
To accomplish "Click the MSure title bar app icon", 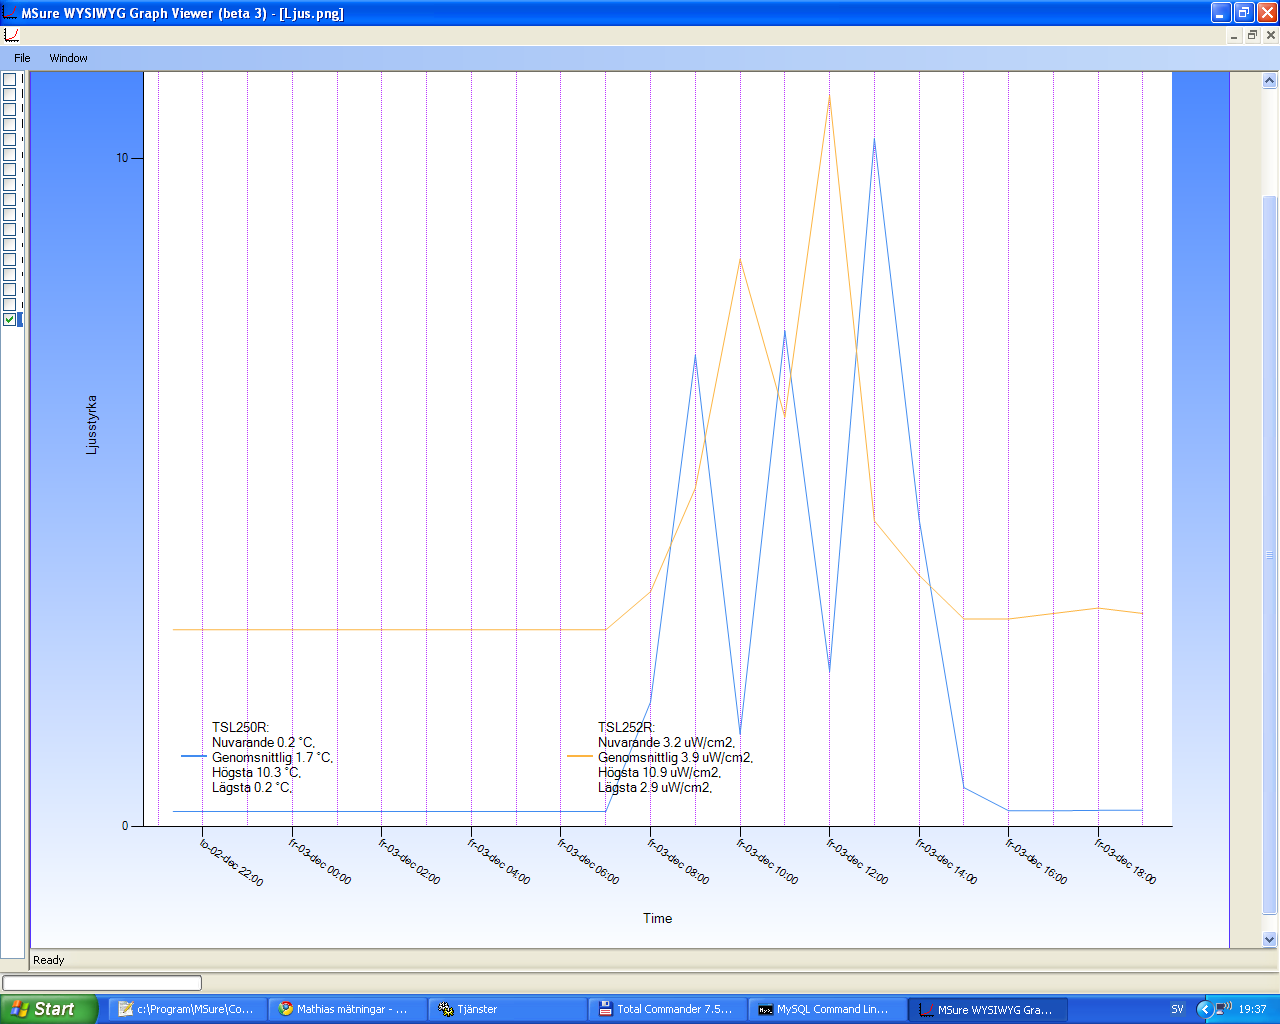I will point(11,13).
